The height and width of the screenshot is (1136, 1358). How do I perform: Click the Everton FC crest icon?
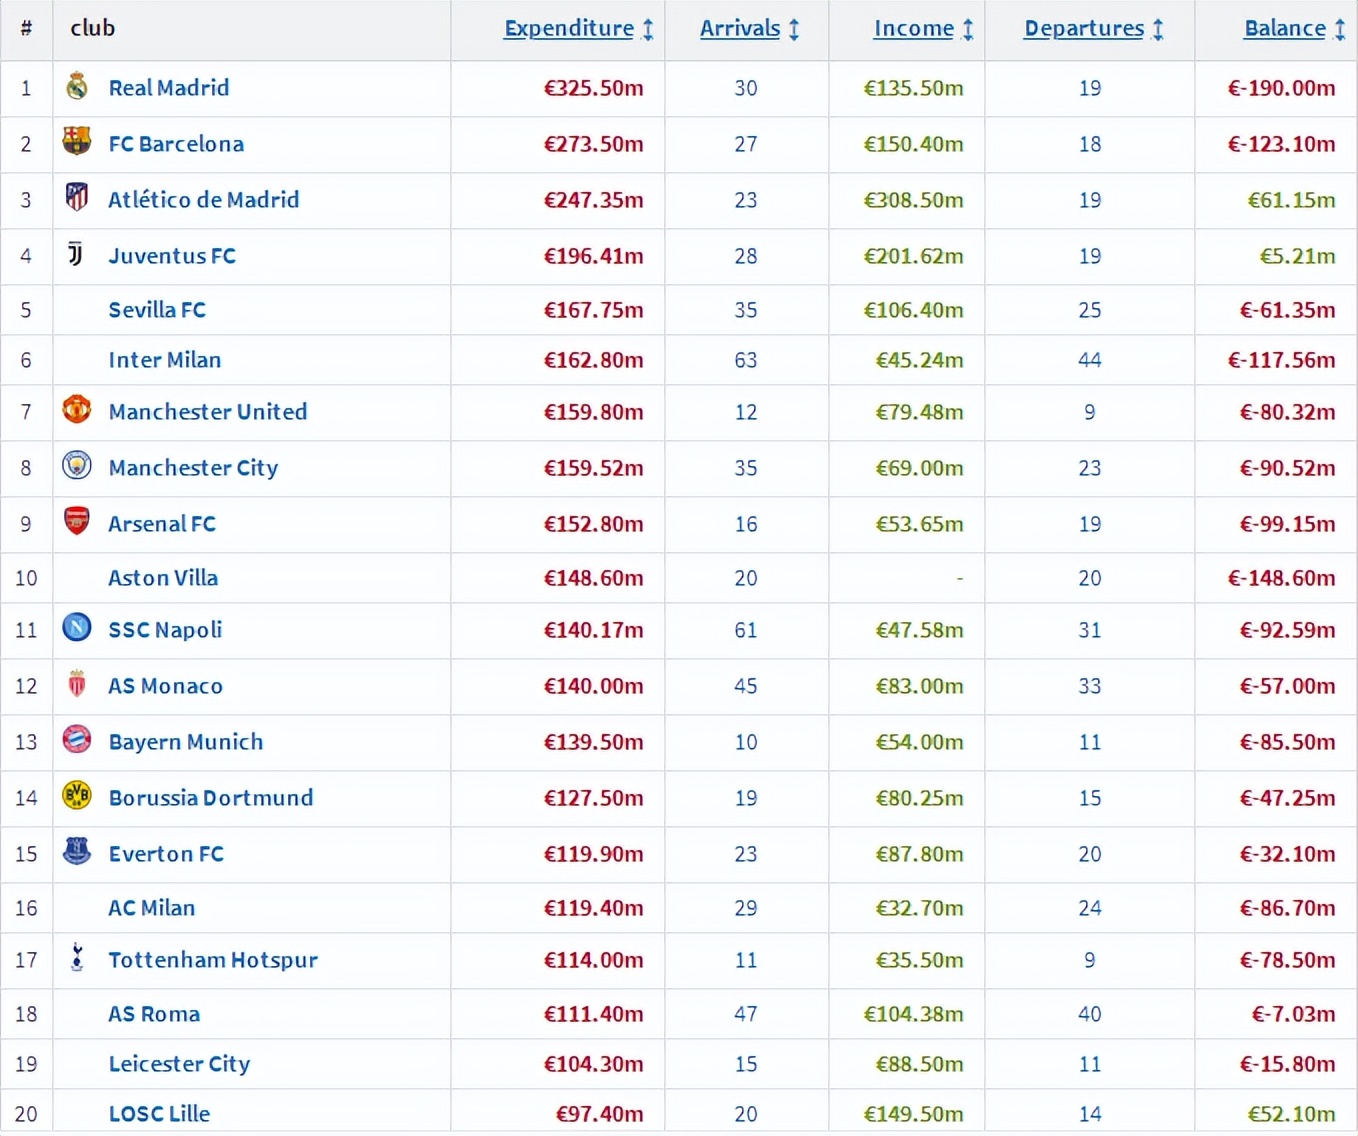[x=77, y=852]
